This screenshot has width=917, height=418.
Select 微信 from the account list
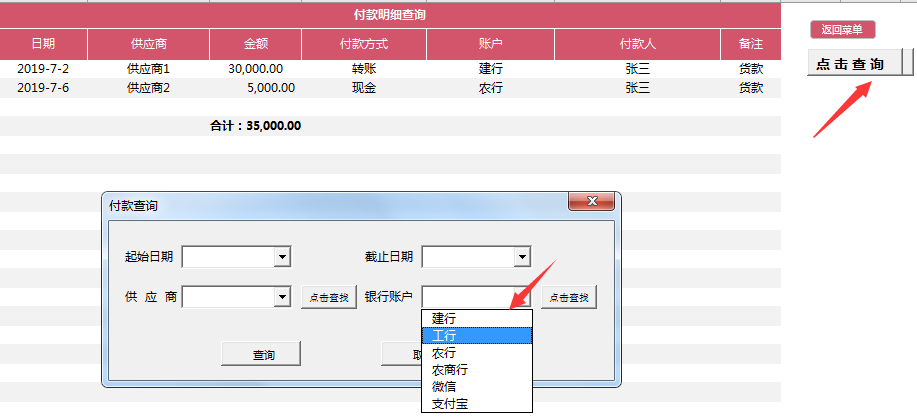coord(477,387)
